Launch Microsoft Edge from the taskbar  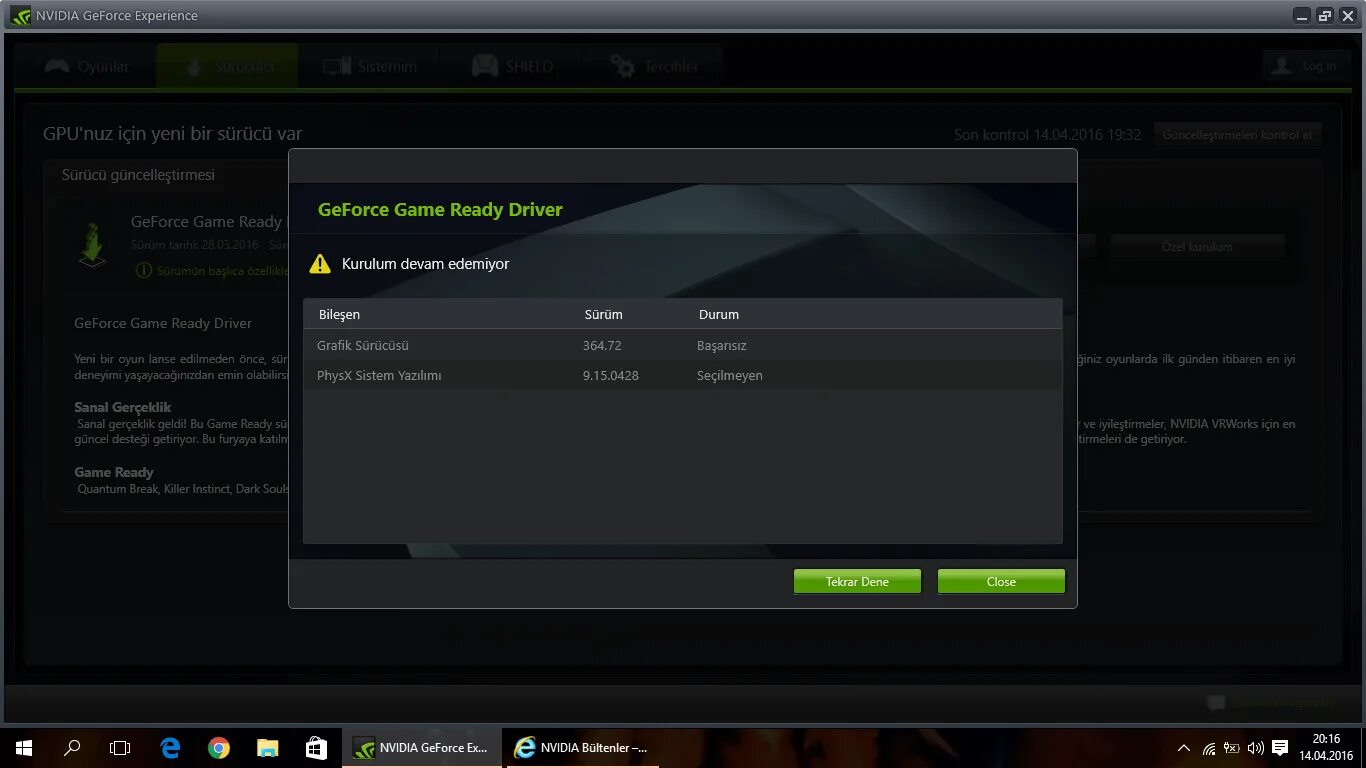(x=170, y=748)
